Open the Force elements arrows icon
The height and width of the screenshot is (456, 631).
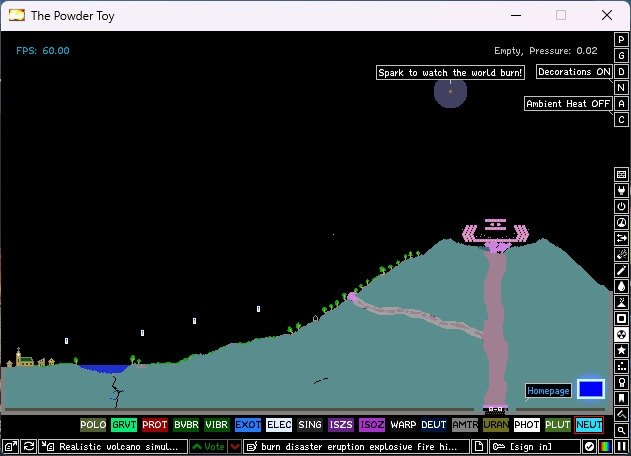[621, 238]
